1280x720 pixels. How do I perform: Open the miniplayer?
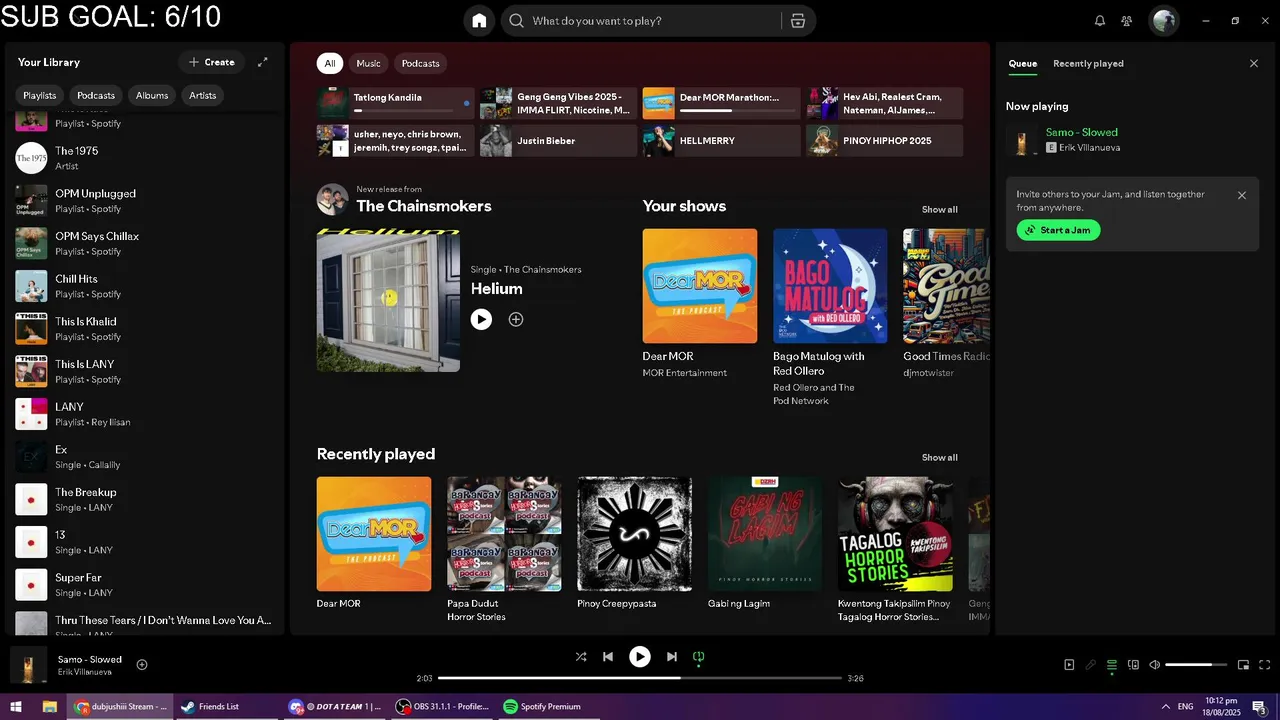[x=1244, y=665]
